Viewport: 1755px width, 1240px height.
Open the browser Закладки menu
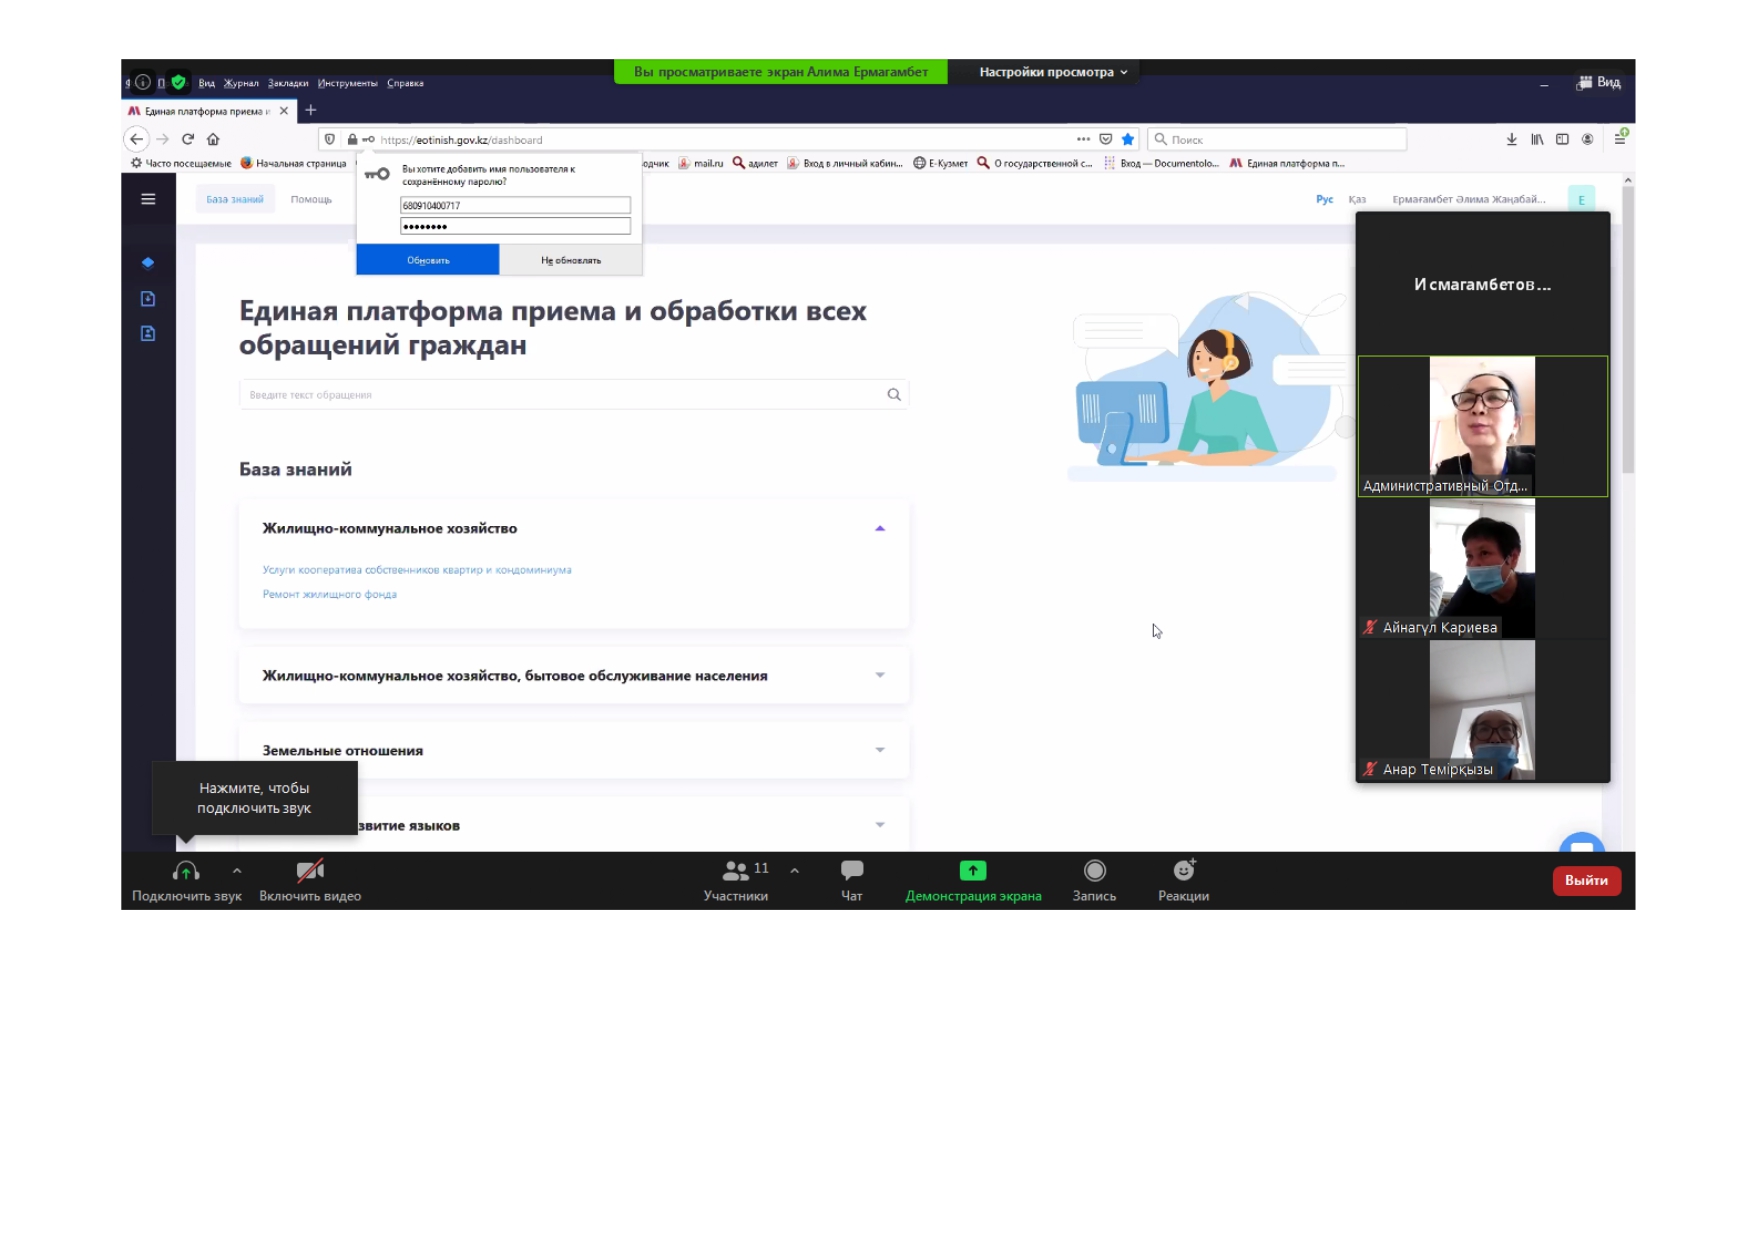pos(288,83)
